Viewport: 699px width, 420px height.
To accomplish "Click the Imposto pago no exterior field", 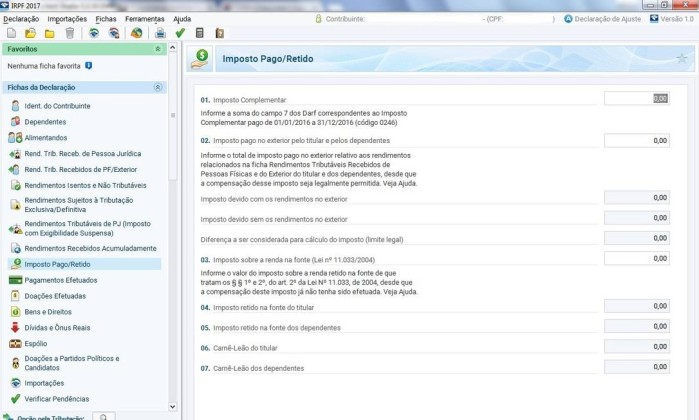I will coord(636,141).
